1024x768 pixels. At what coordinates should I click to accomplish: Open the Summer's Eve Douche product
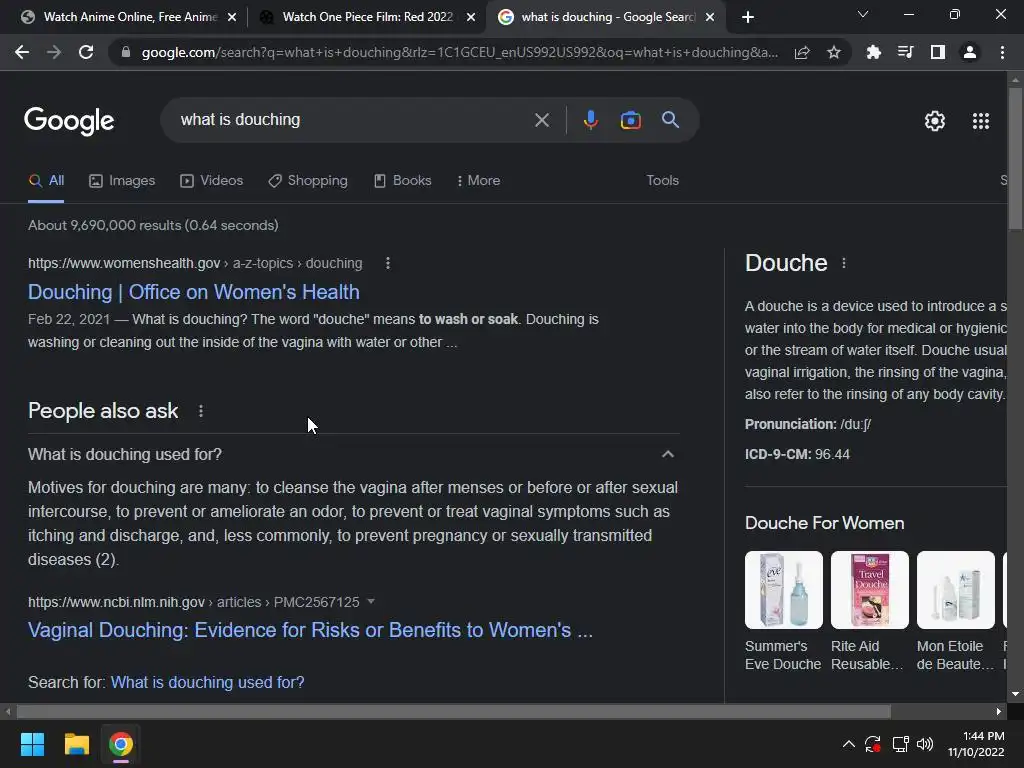[x=783, y=611]
